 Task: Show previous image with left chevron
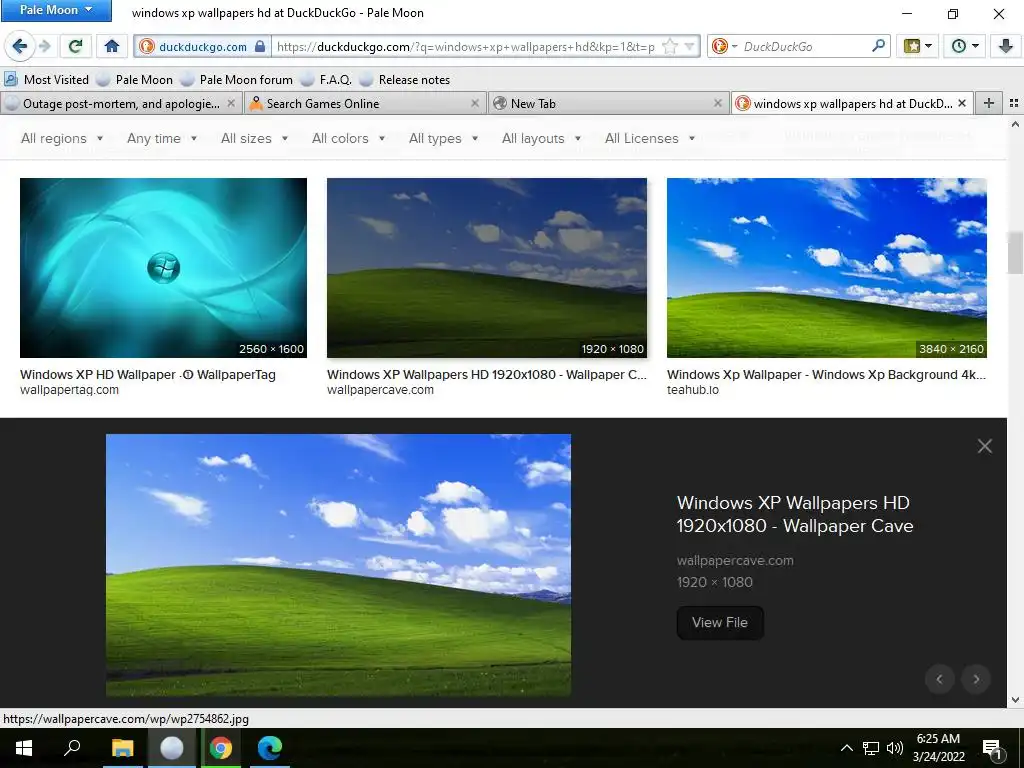click(x=939, y=679)
